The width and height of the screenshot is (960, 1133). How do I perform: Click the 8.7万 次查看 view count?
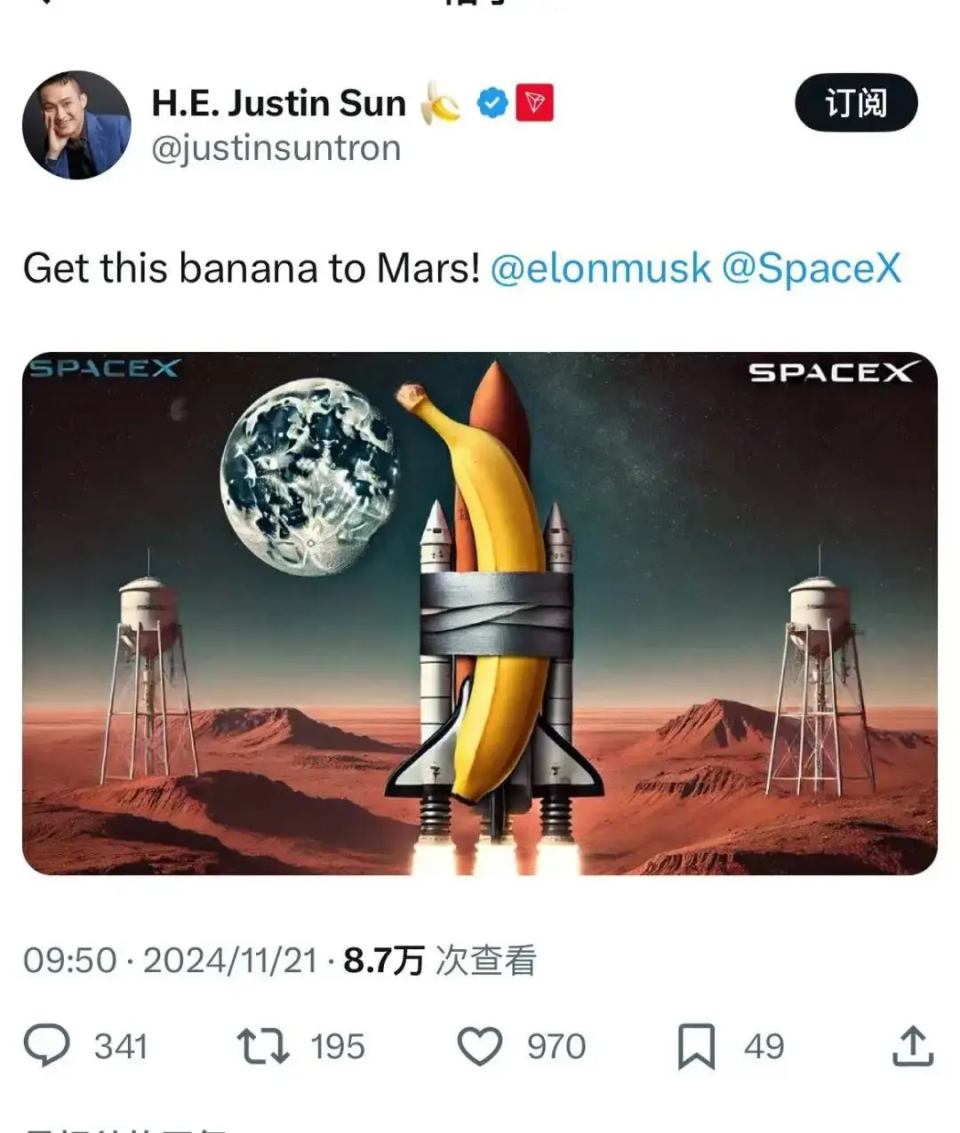pos(440,961)
